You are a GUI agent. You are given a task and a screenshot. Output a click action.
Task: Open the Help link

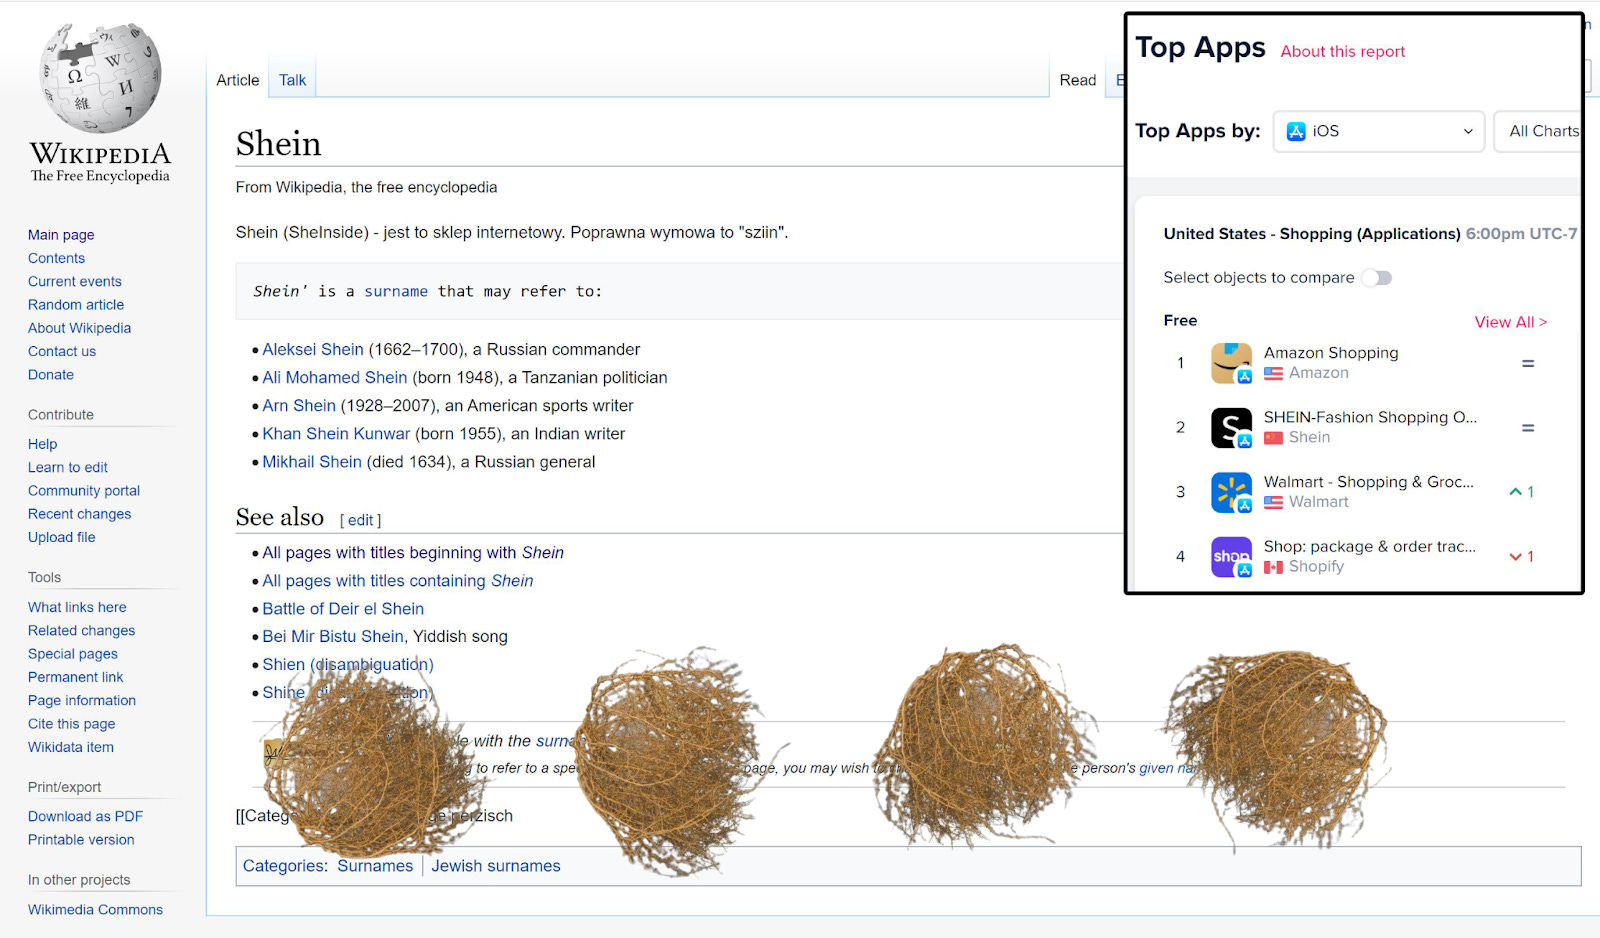43,444
